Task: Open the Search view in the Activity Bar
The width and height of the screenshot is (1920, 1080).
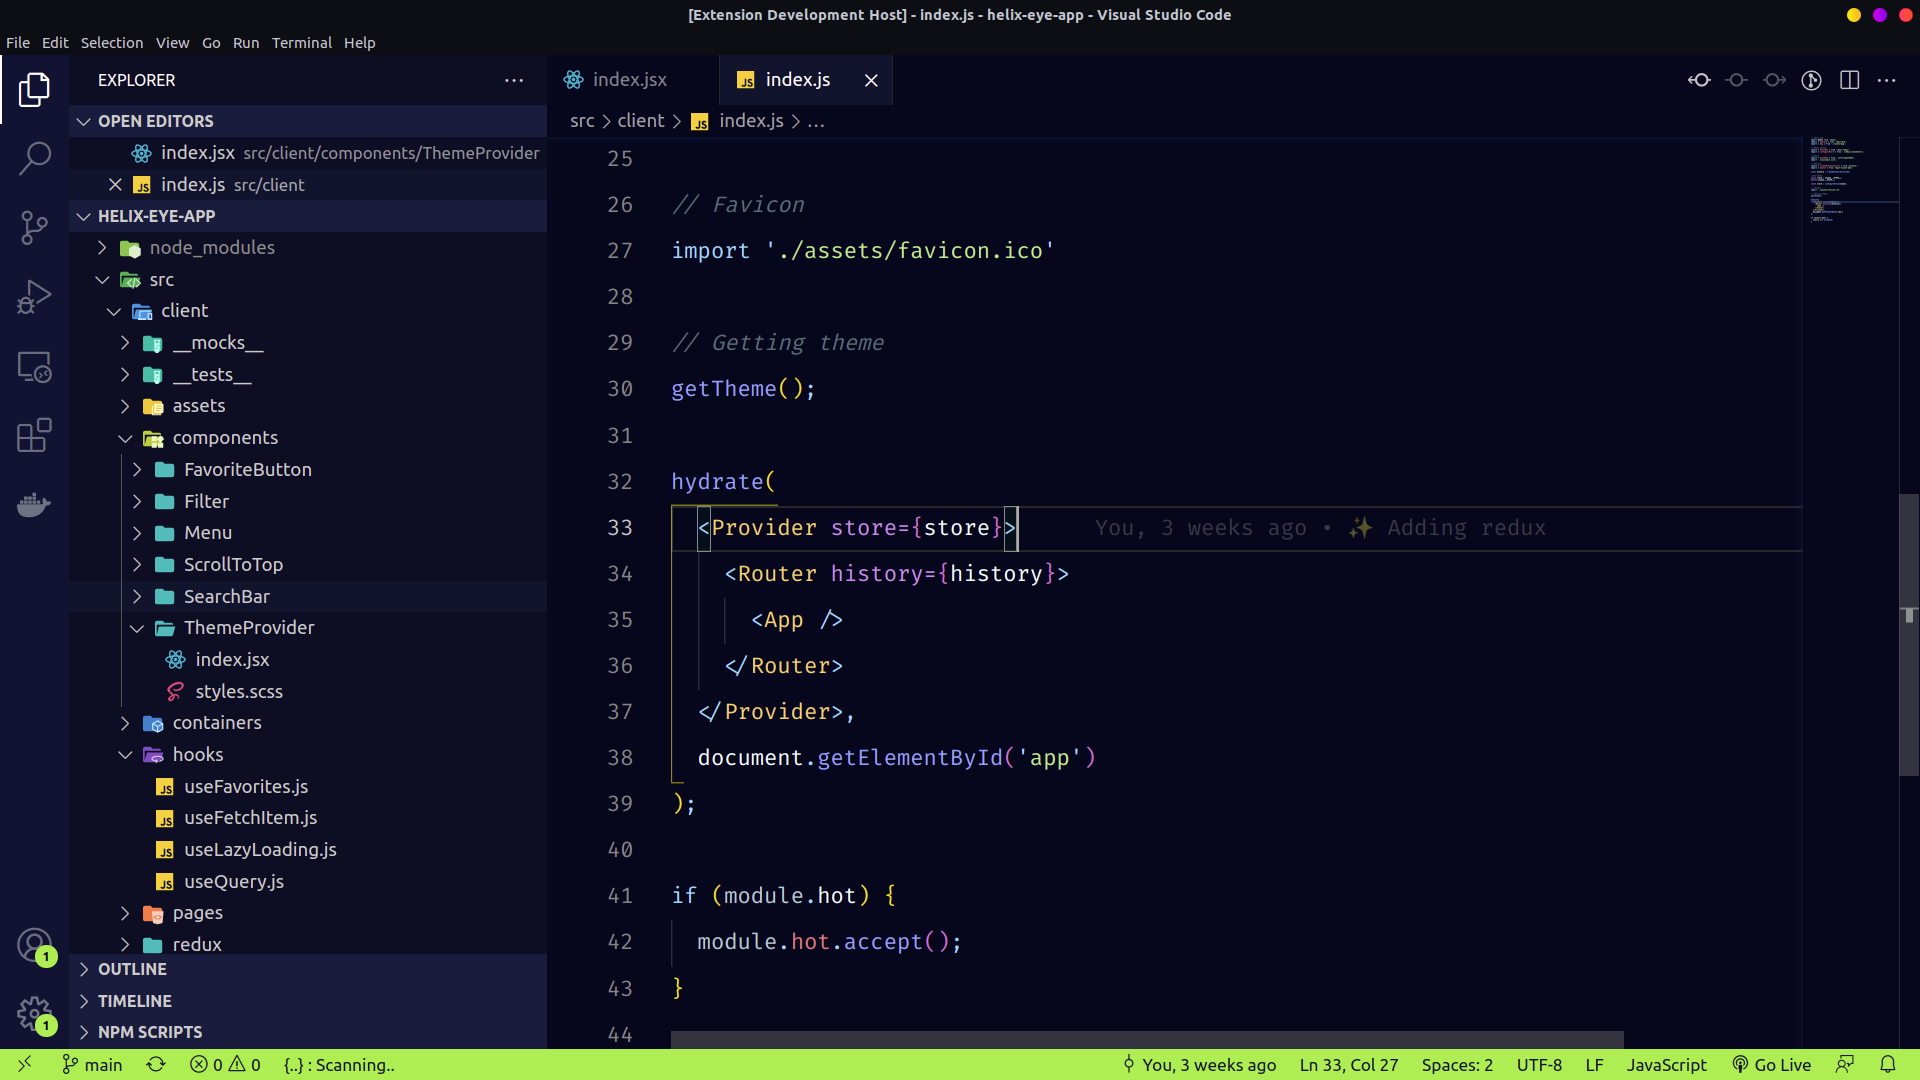Action: coord(35,158)
